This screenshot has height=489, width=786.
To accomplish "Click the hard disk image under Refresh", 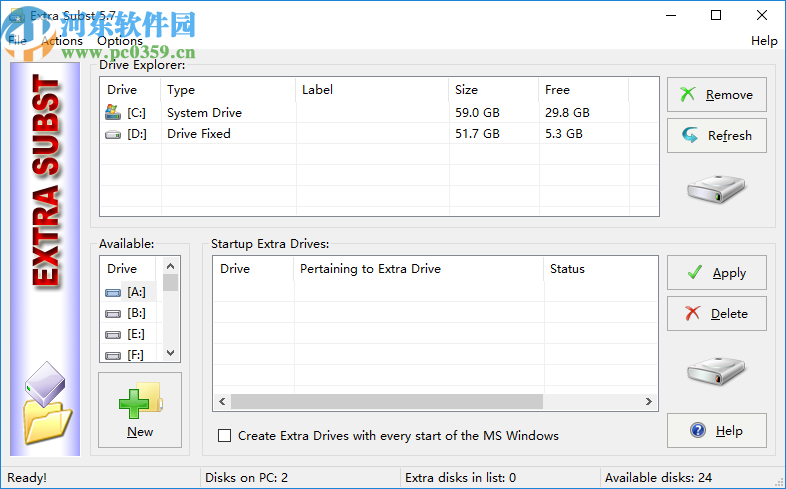I will point(716,188).
